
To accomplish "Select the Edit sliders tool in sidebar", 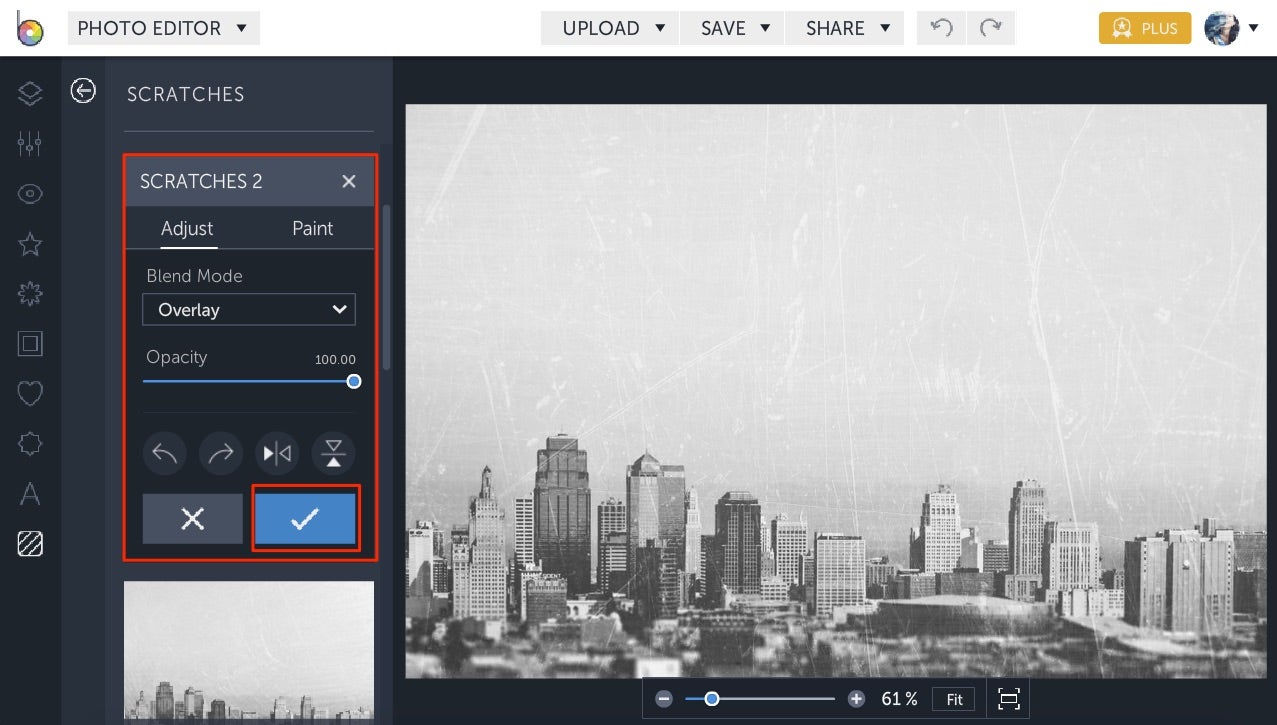I will click(29, 143).
